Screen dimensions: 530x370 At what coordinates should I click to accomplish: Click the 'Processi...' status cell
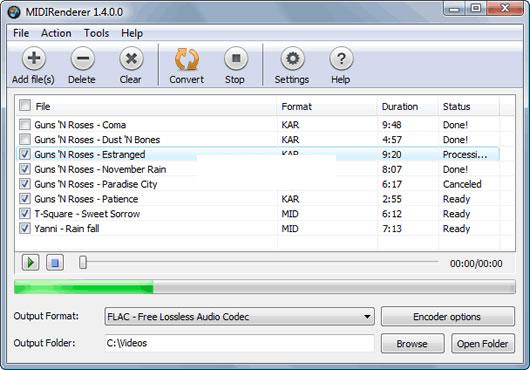(465, 154)
